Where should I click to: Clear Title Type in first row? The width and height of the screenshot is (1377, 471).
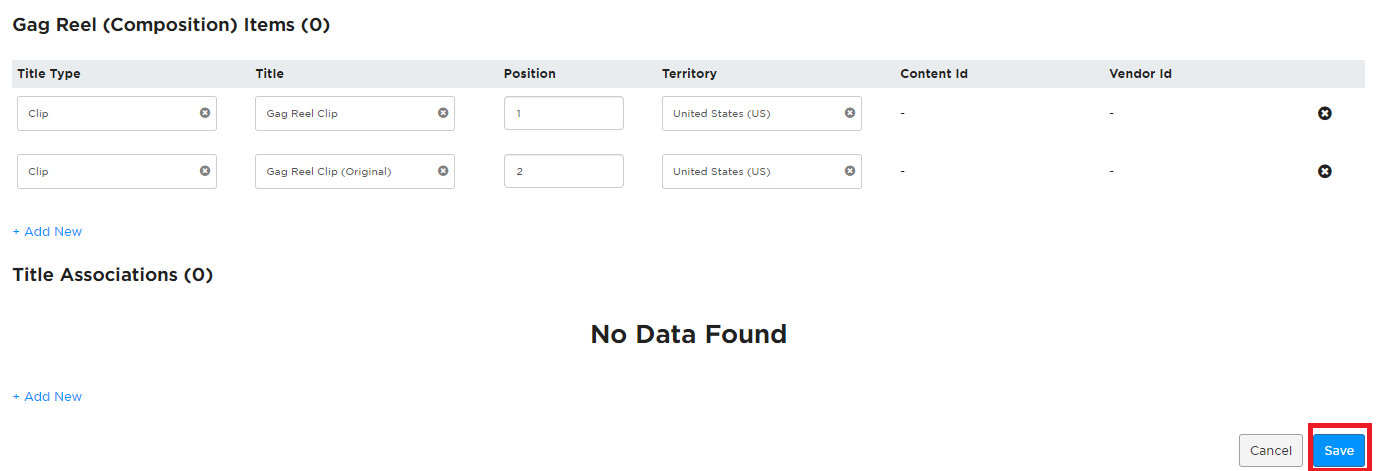(x=205, y=113)
